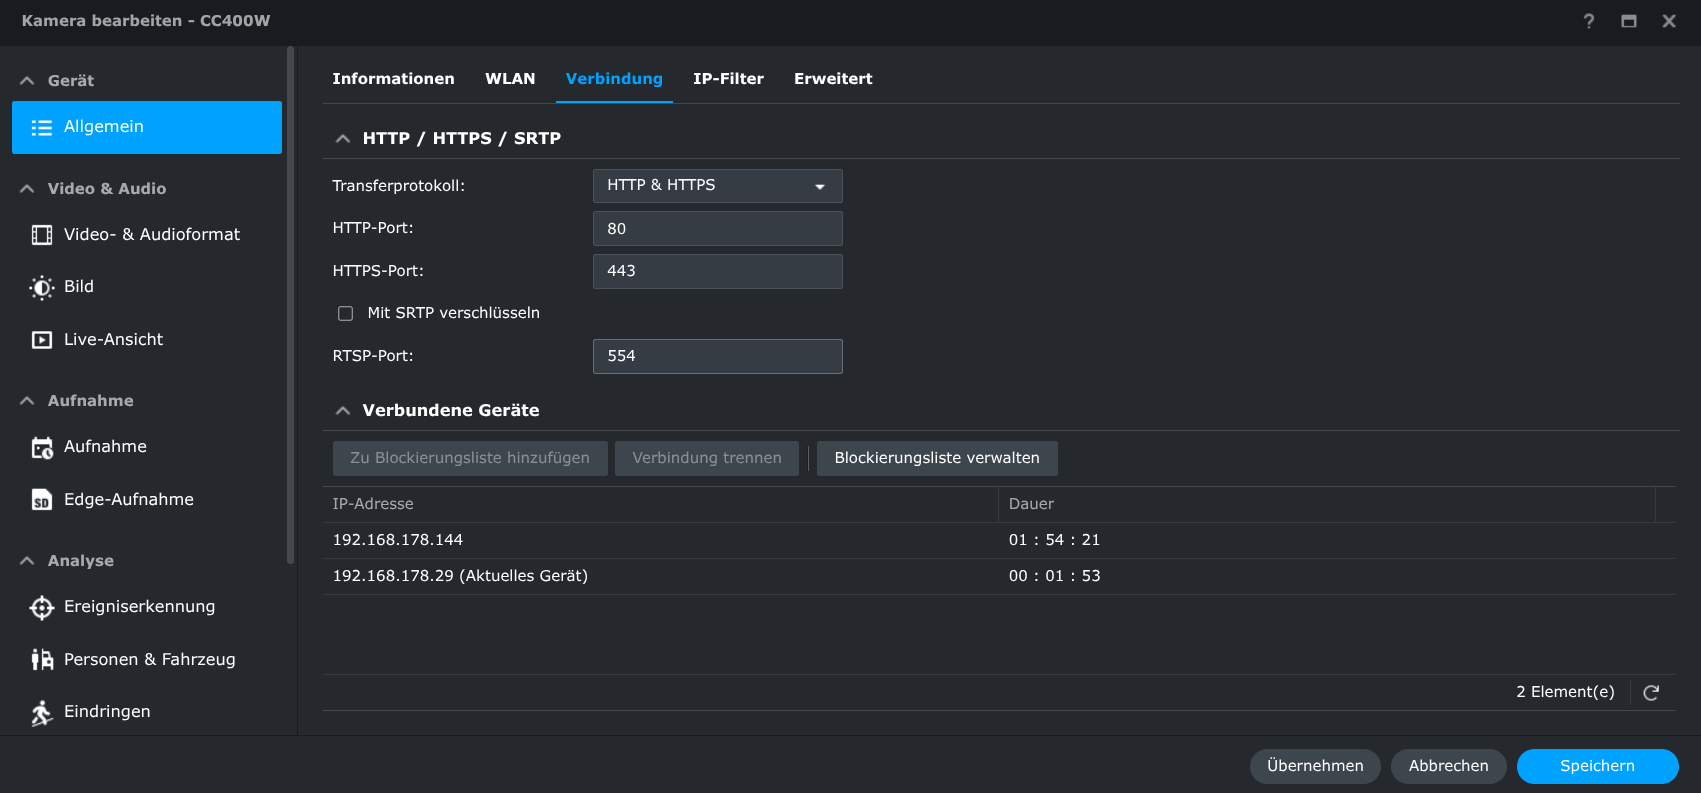Refresh the connected devices list
This screenshot has height=793, width=1701.
click(x=1651, y=693)
